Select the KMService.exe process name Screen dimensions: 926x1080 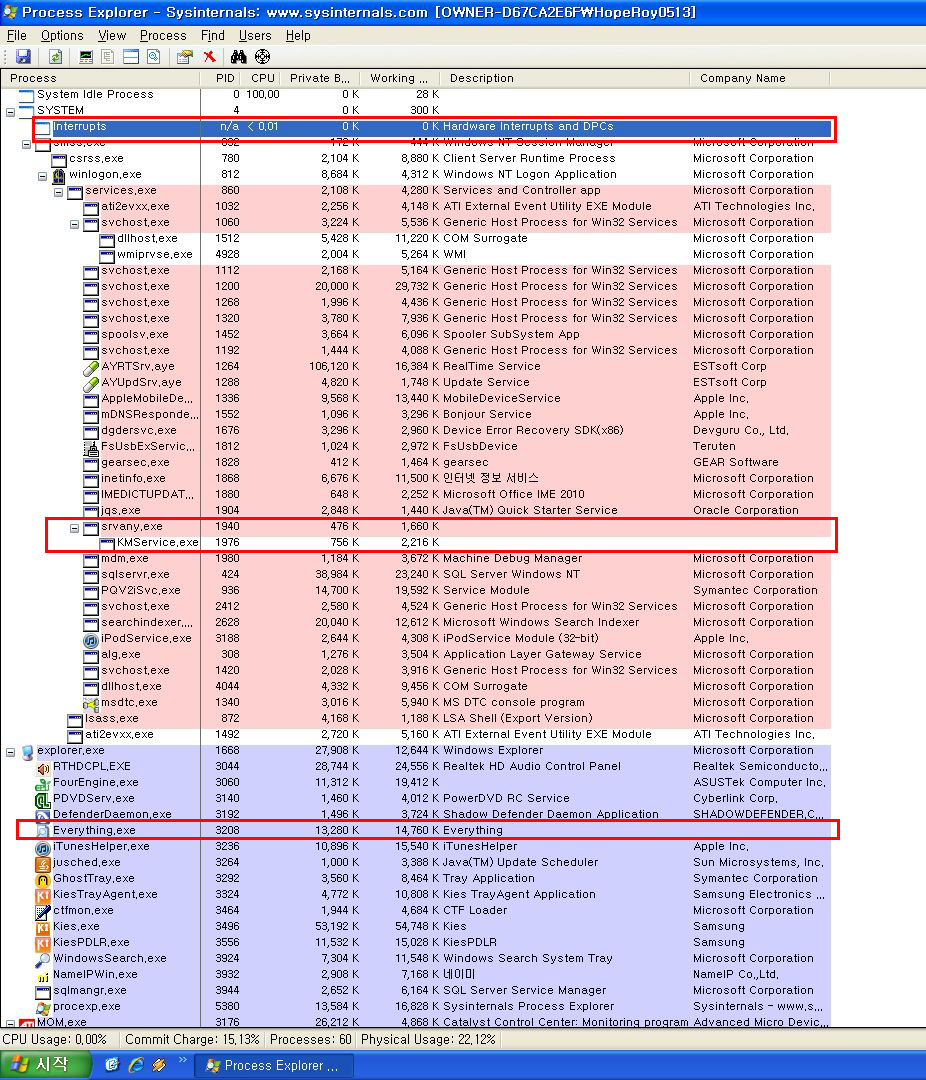tap(158, 543)
